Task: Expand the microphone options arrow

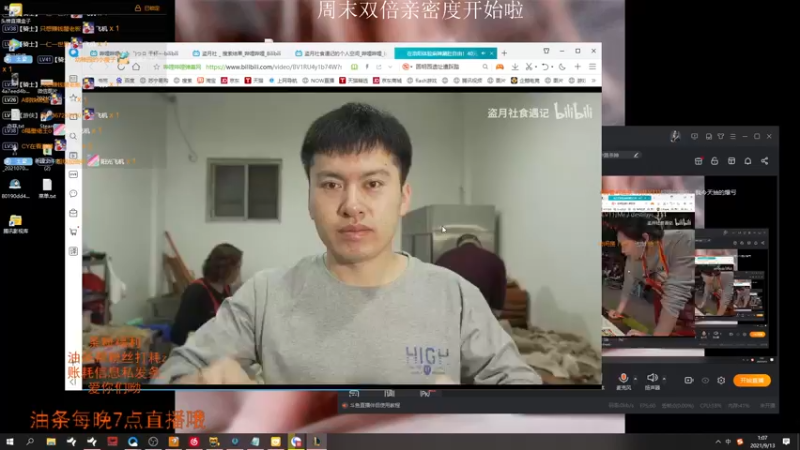Action: pyautogui.click(x=635, y=379)
